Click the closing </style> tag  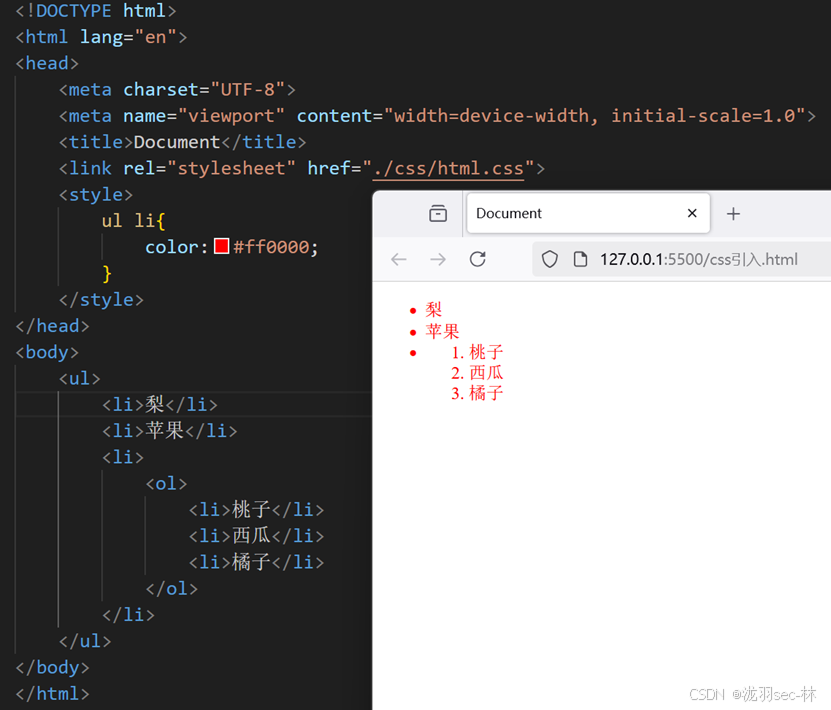tap(101, 300)
